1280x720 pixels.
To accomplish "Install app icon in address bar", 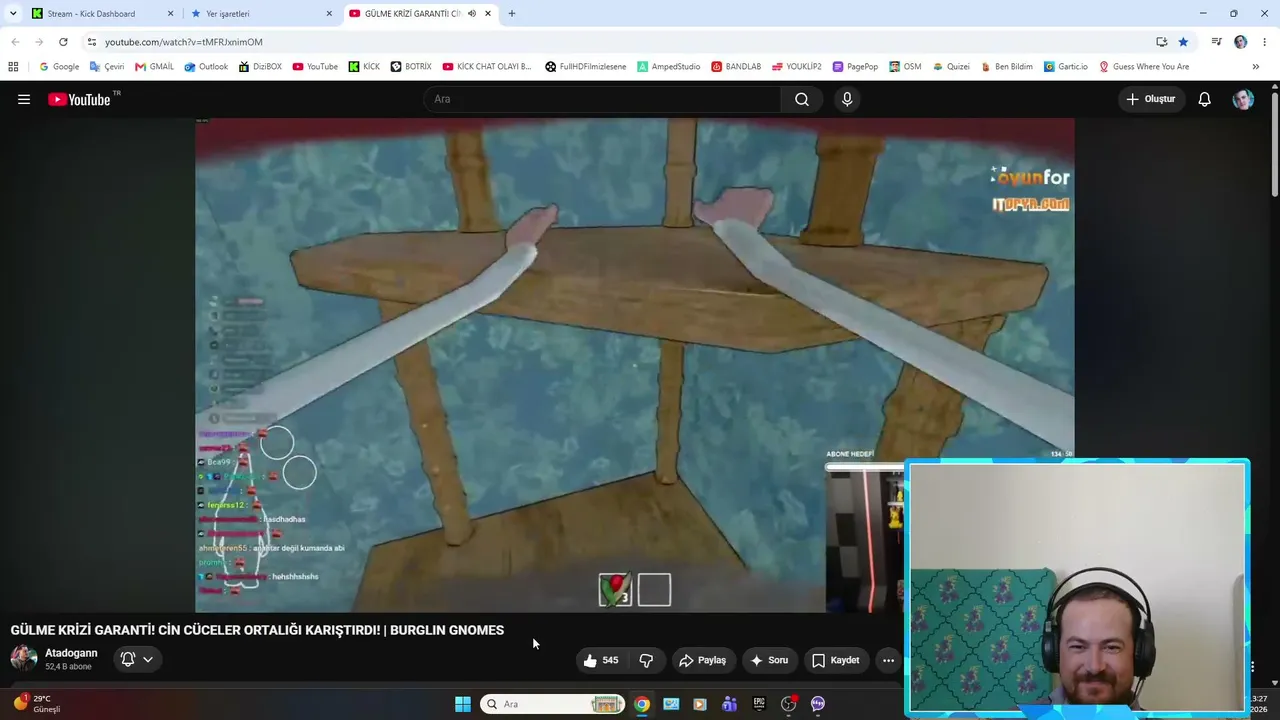I will pyautogui.click(x=1161, y=42).
